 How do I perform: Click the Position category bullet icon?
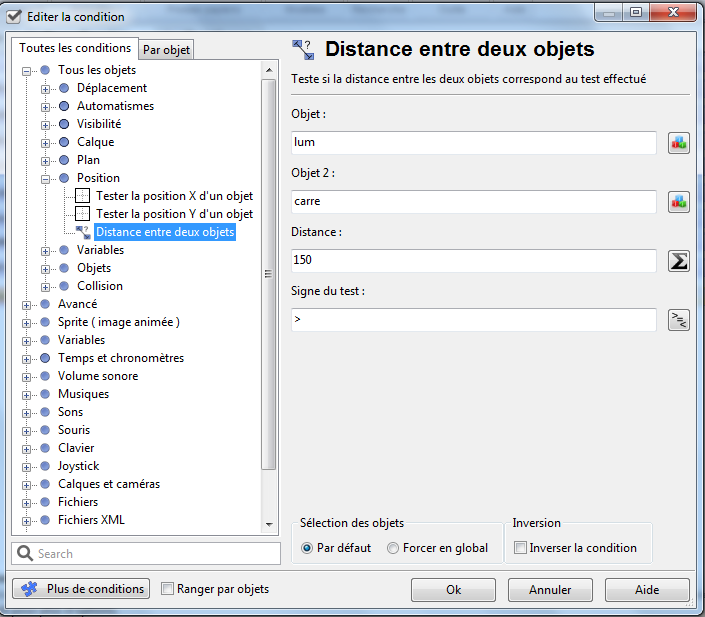point(64,178)
